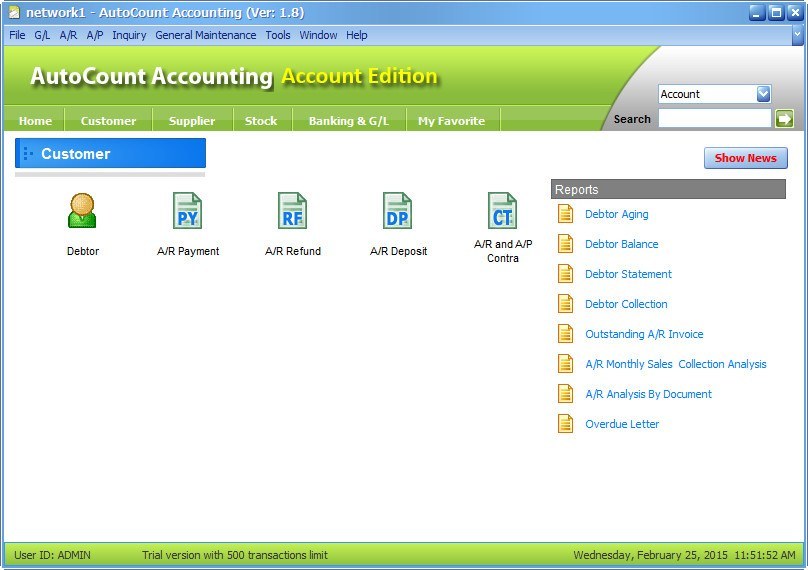Open A/R Payment PY icon

pos(188,210)
